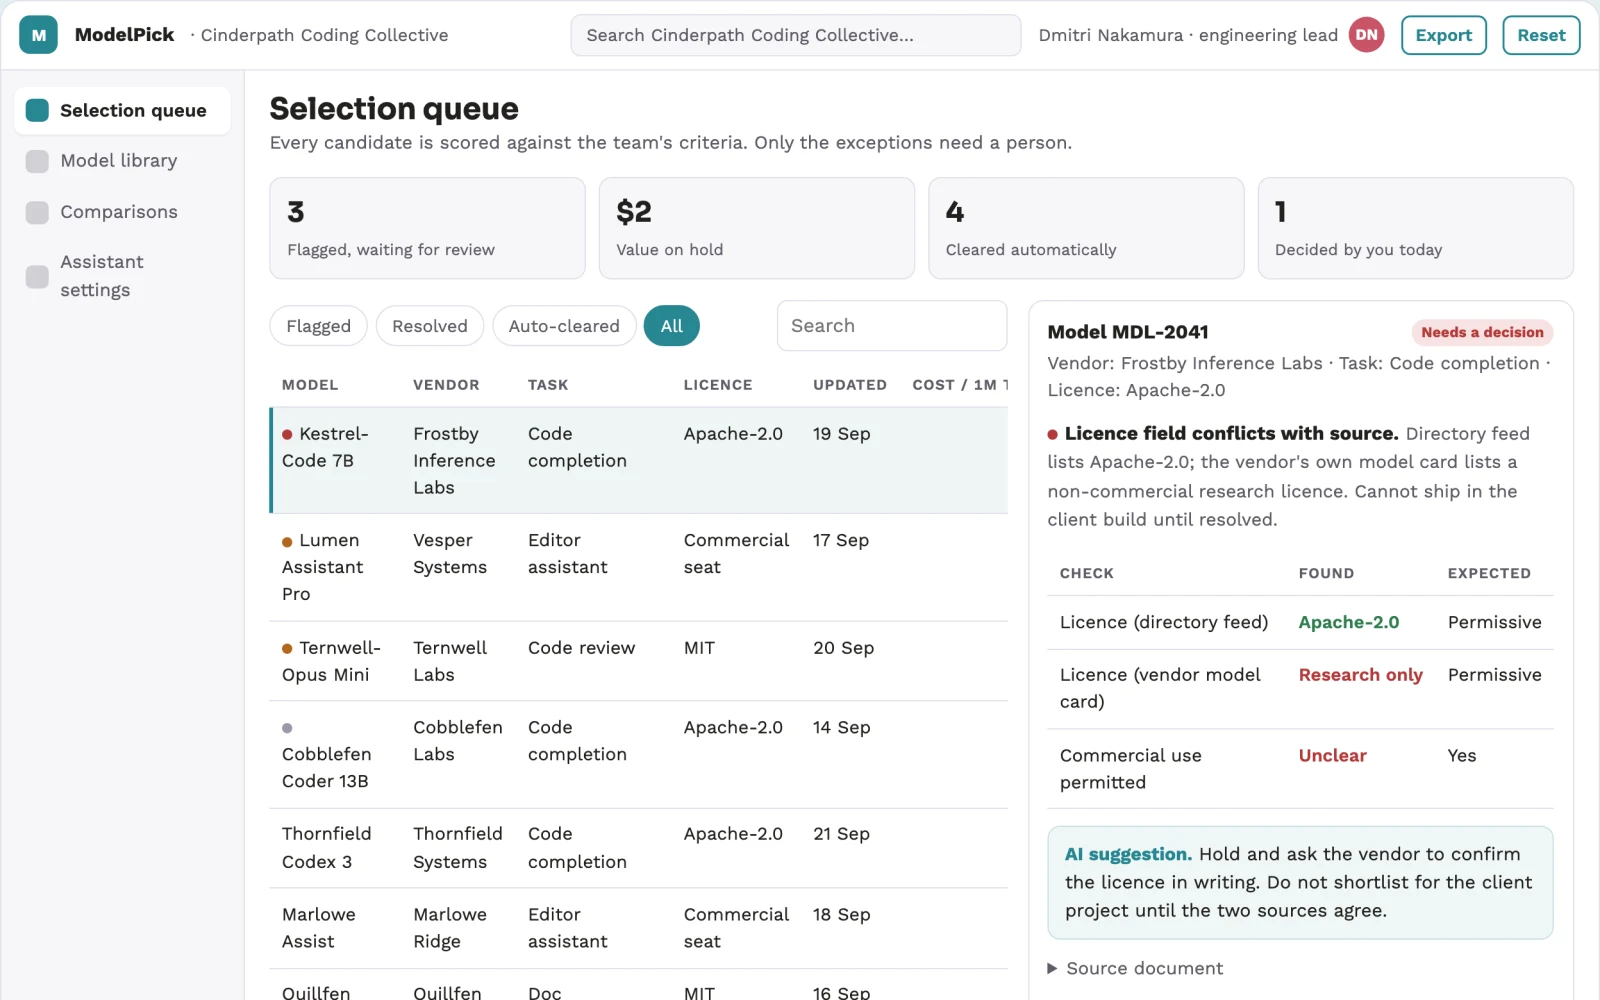Expand the Source document disclosure
Image resolution: width=1600 pixels, height=1000 pixels.
[x=1135, y=968]
